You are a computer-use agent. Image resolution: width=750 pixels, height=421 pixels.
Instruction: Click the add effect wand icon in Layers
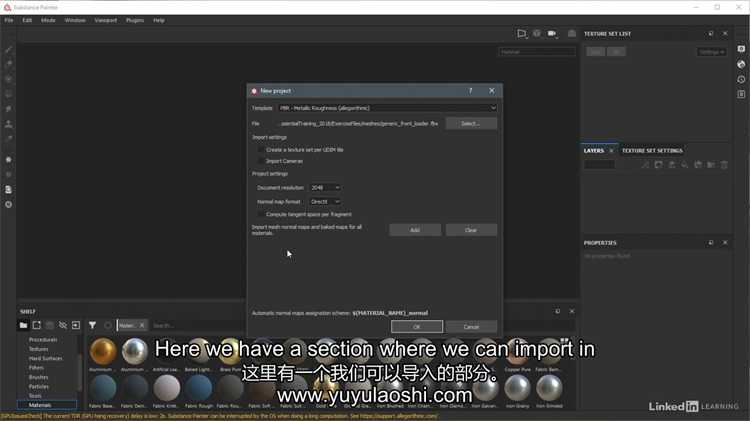[645, 165]
